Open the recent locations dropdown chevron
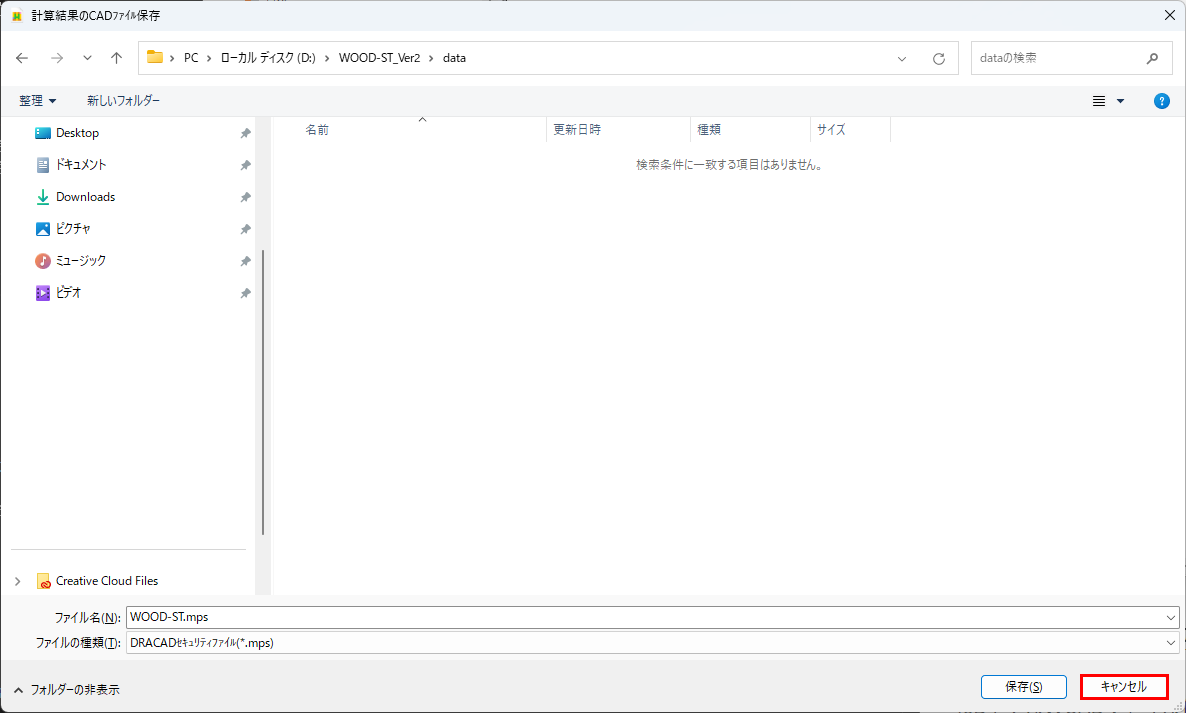1186x713 pixels. click(87, 58)
